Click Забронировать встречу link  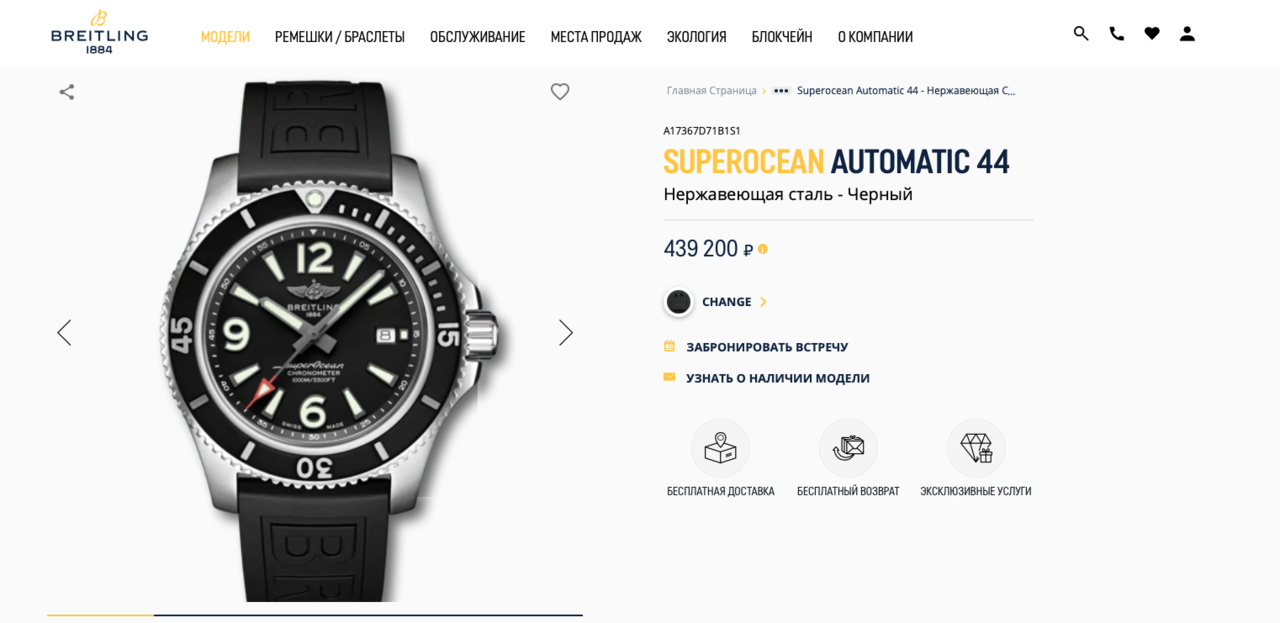tap(767, 347)
